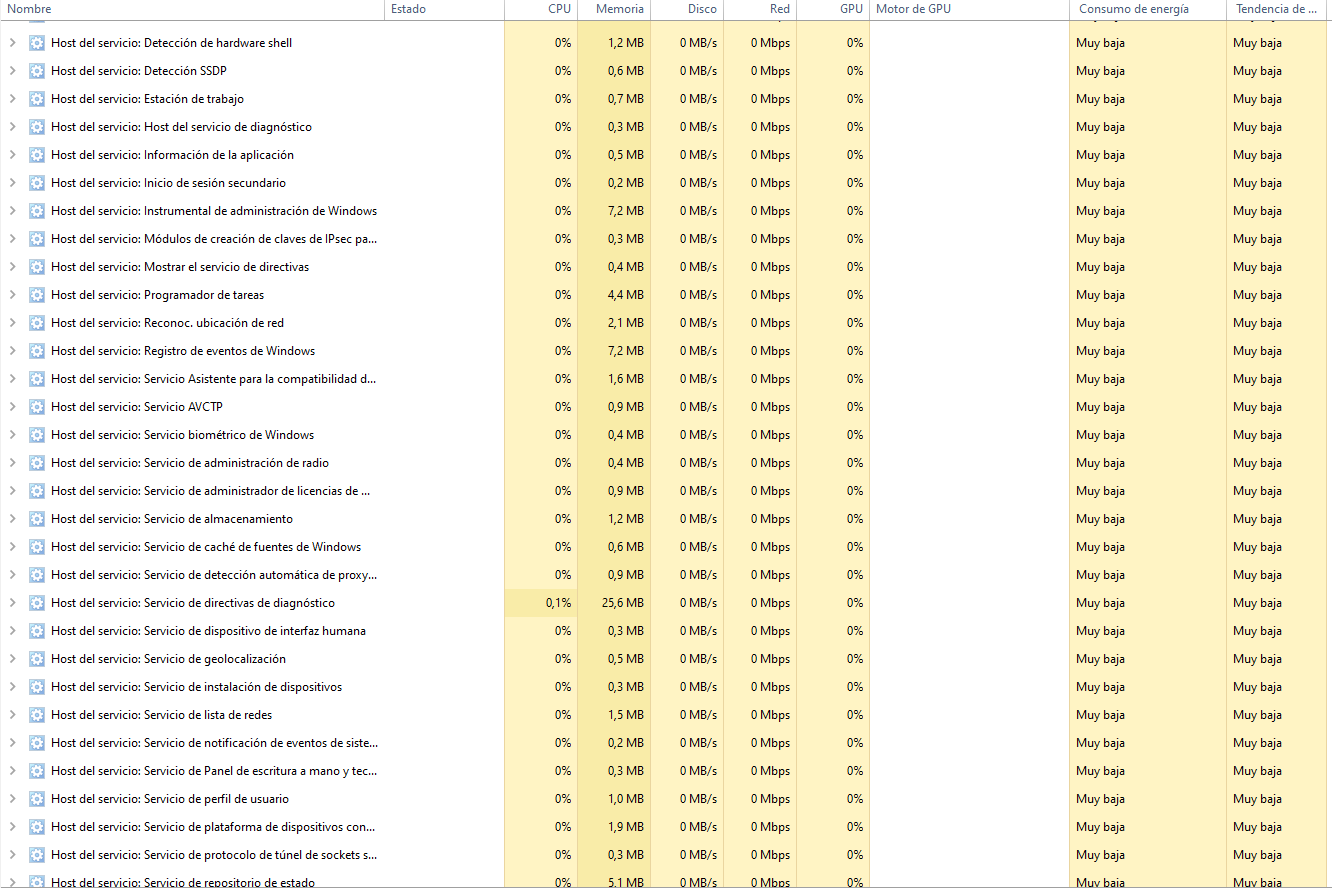This screenshot has width=1332, height=895.
Task: Select 'Host del servicio: Servicio de lista de redes'
Action: pos(162,715)
